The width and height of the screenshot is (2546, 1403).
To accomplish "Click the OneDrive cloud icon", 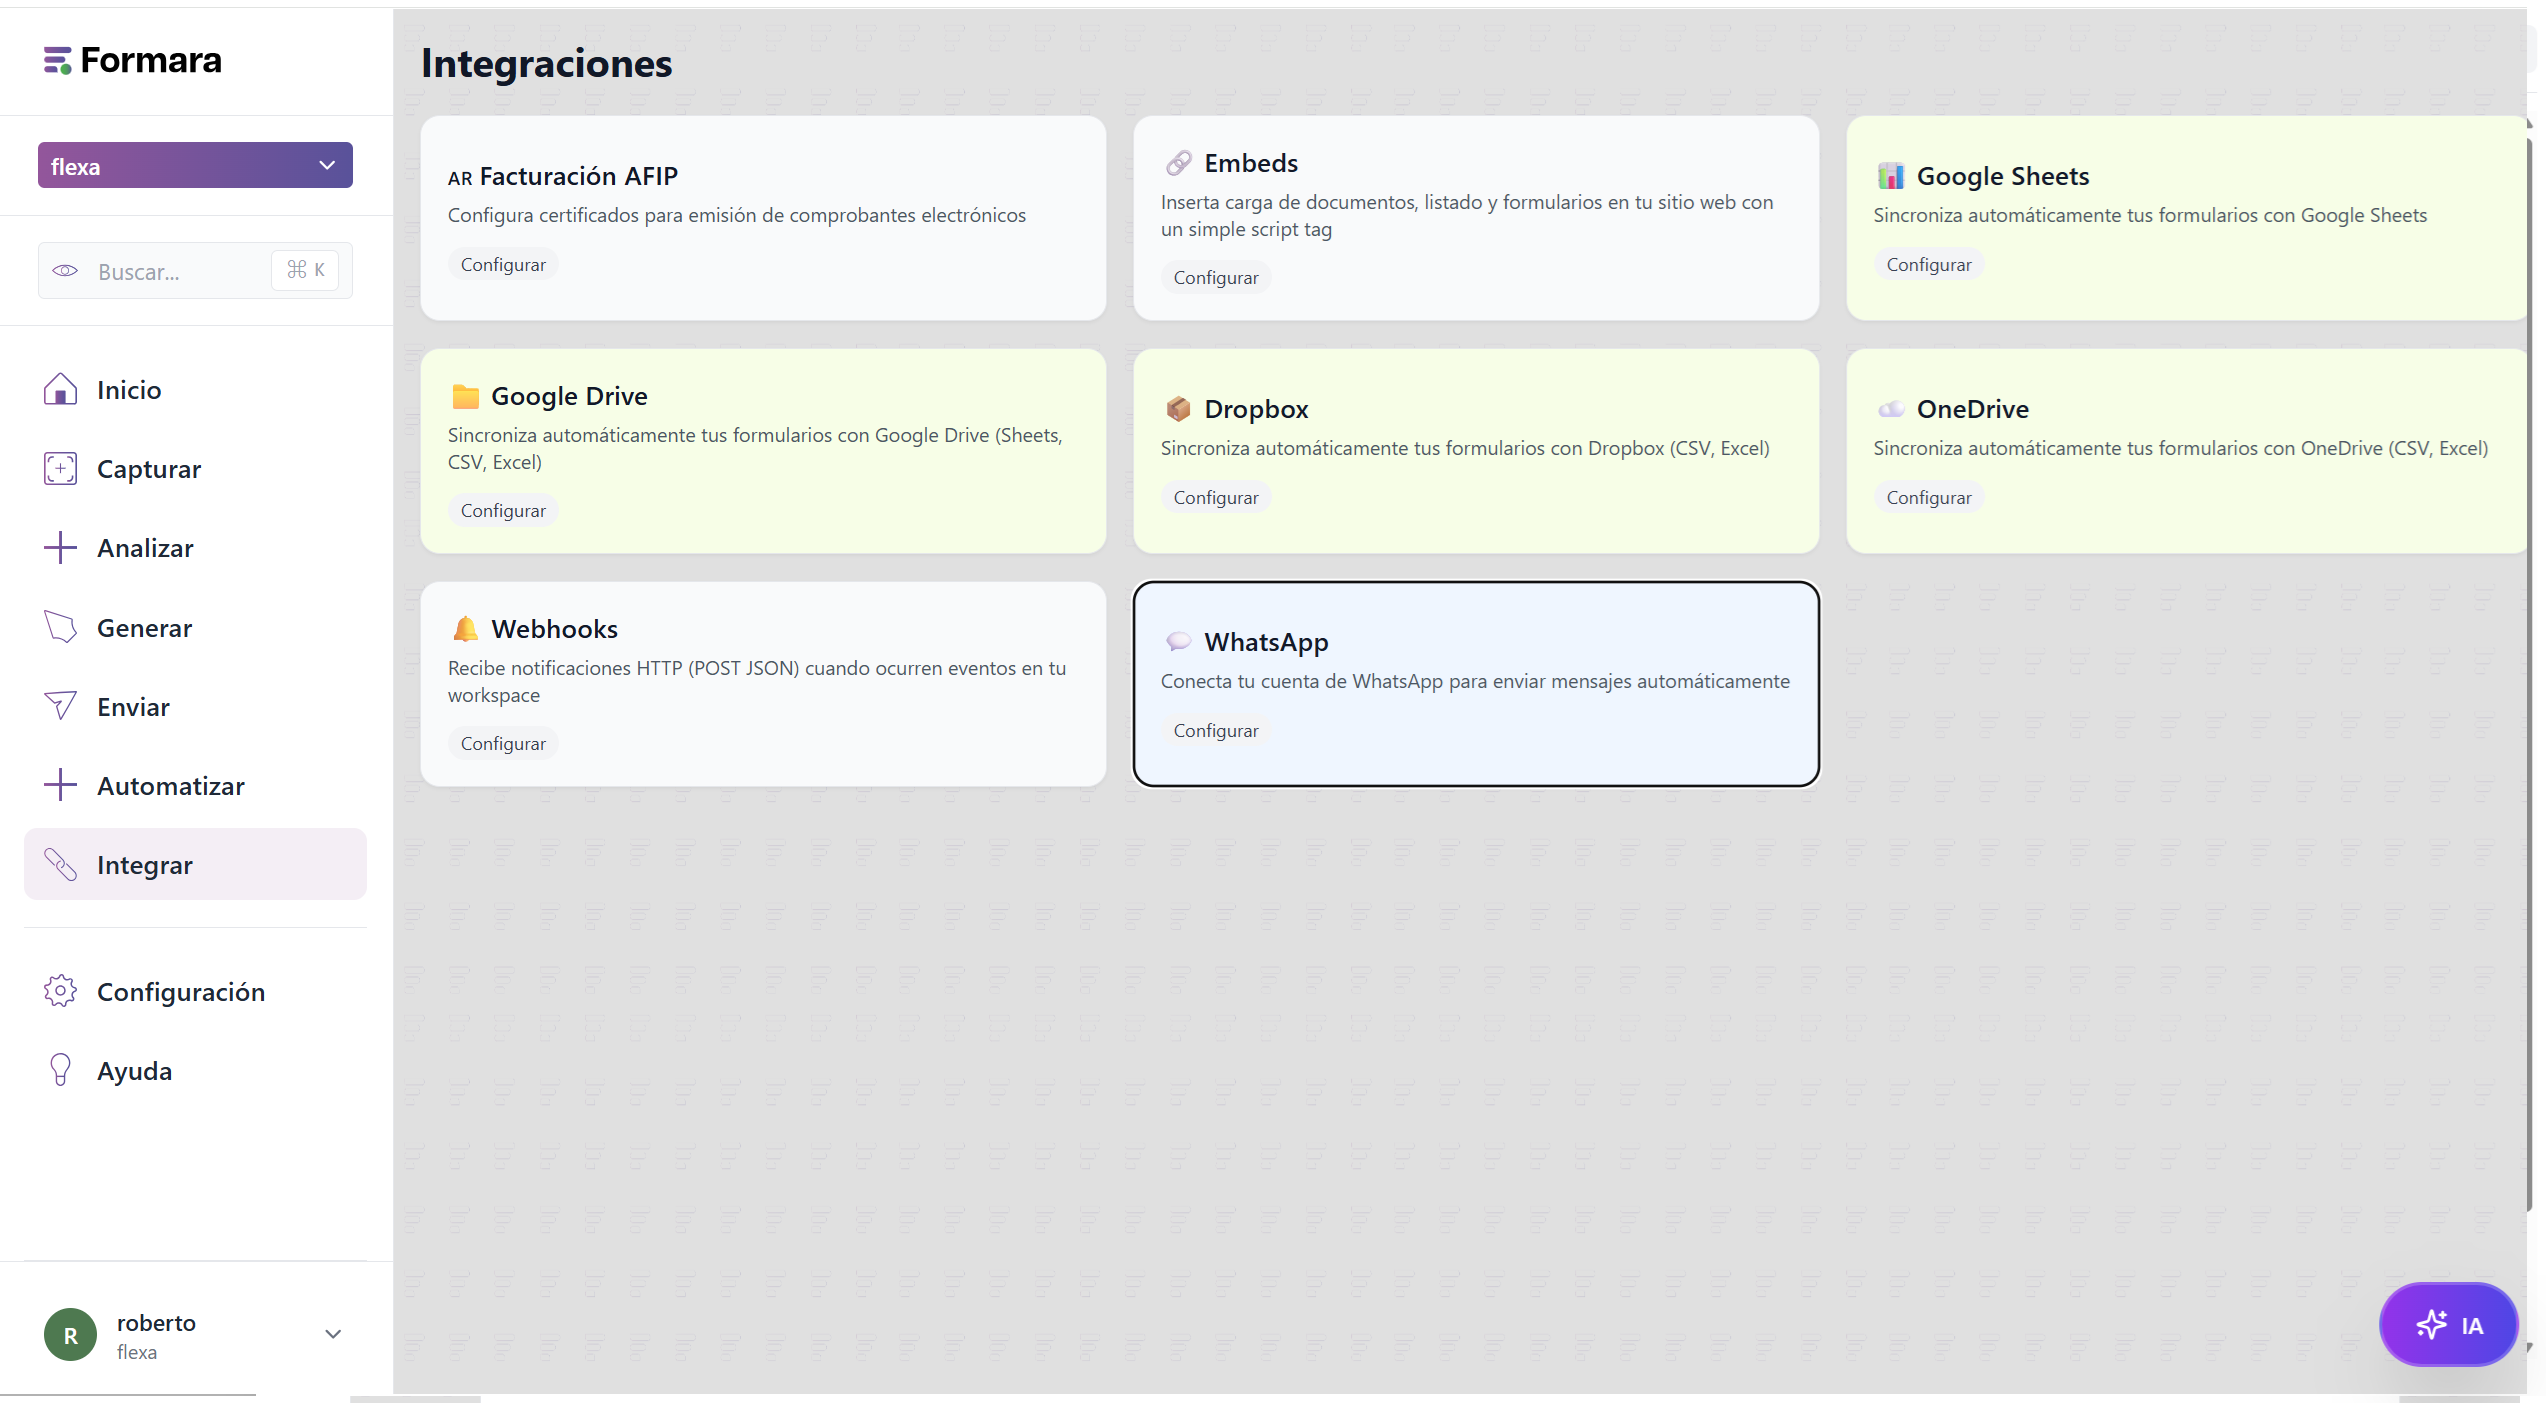I will (x=1890, y=409).
